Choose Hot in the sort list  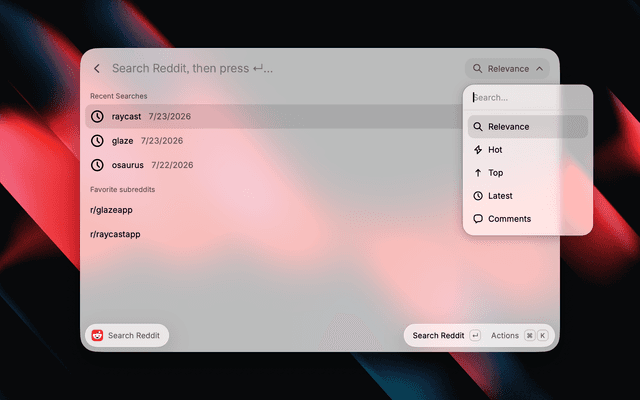(x=528, y=150)
